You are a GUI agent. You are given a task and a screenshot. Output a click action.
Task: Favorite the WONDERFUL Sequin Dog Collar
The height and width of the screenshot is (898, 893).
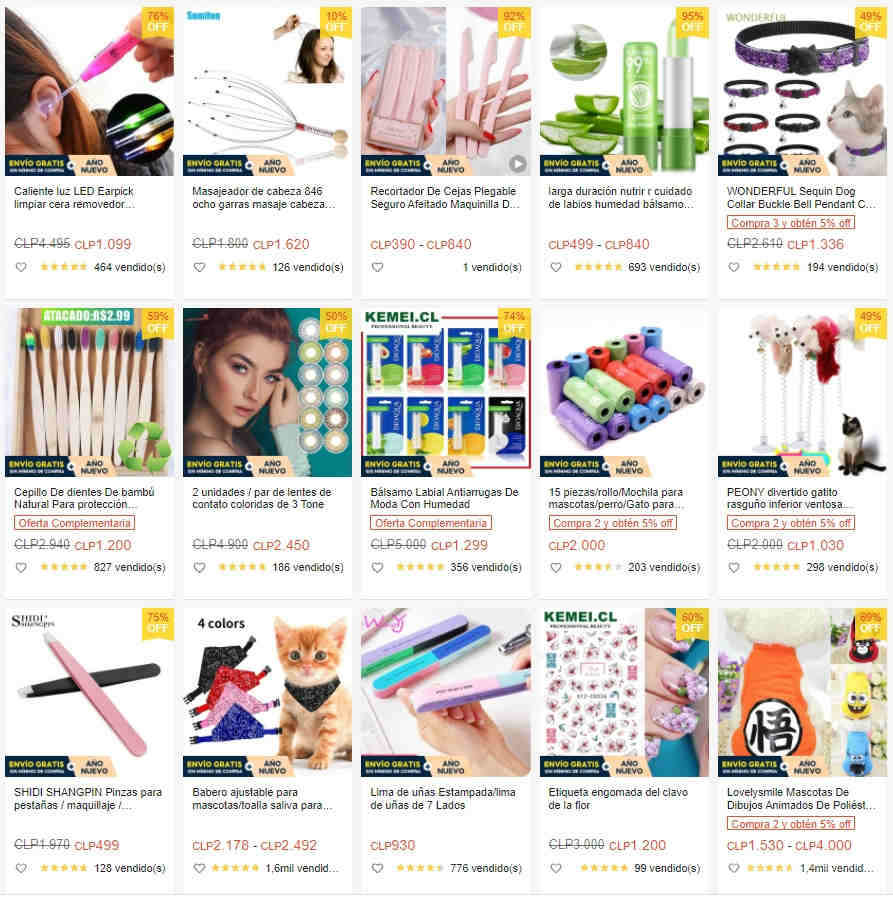coord(734,267)
